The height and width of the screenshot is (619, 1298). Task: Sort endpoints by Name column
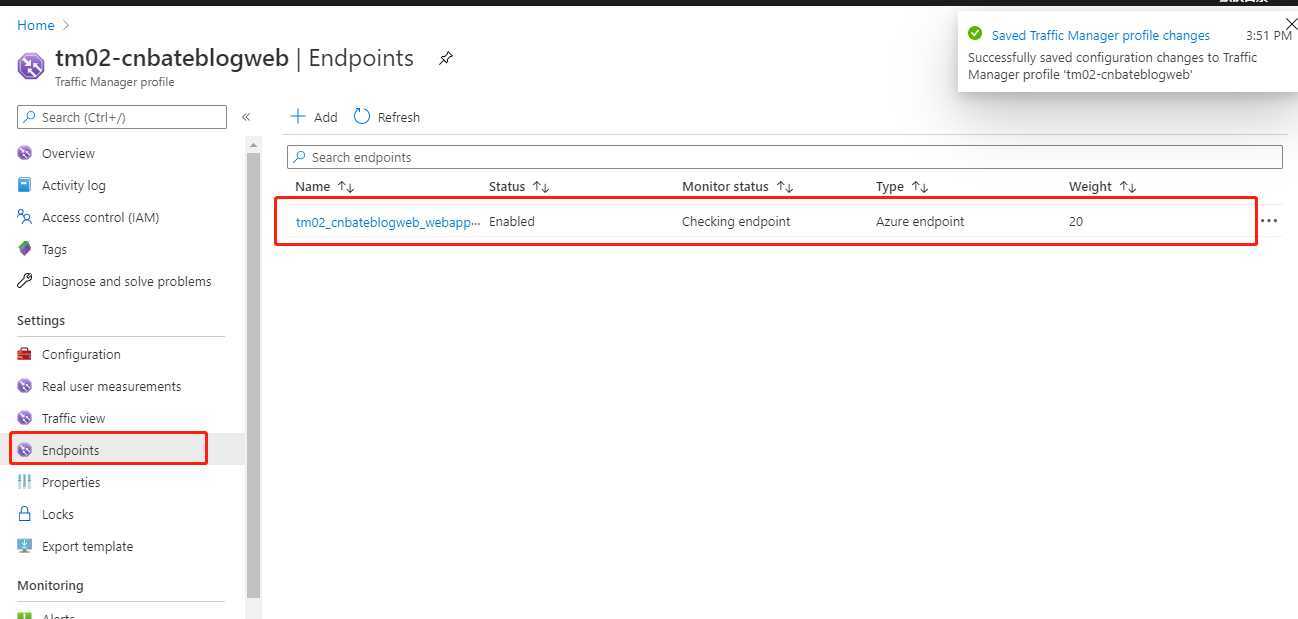click(x=325, y=186)
